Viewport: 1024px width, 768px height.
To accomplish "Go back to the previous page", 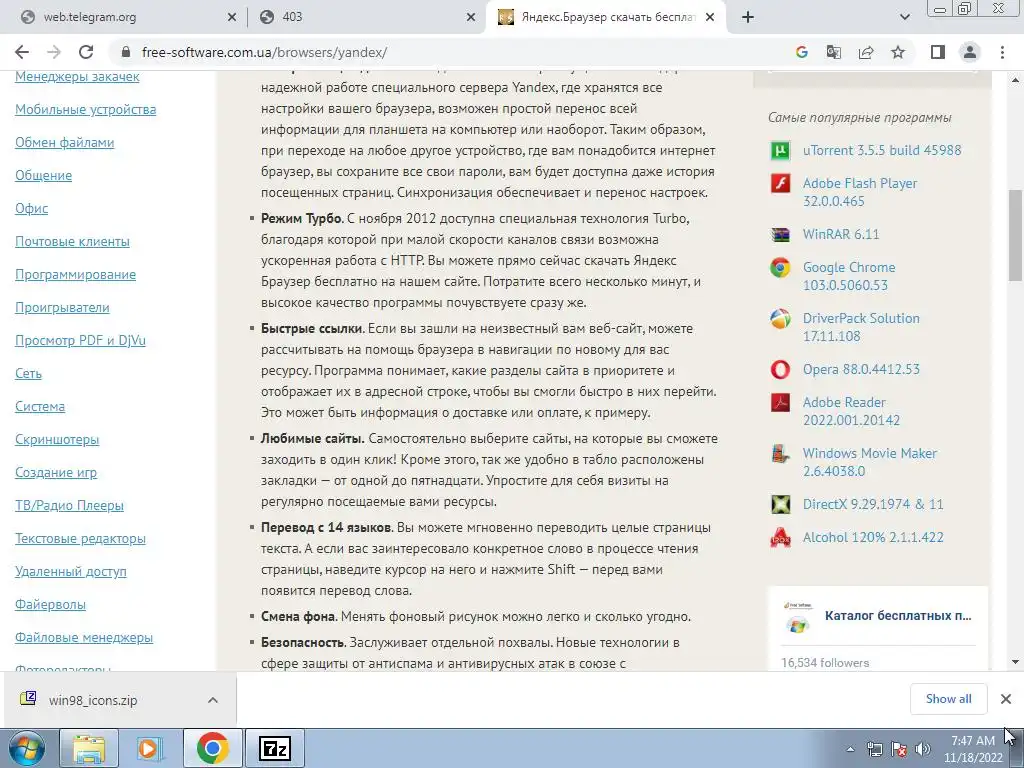I will click(x=22, y=52).
